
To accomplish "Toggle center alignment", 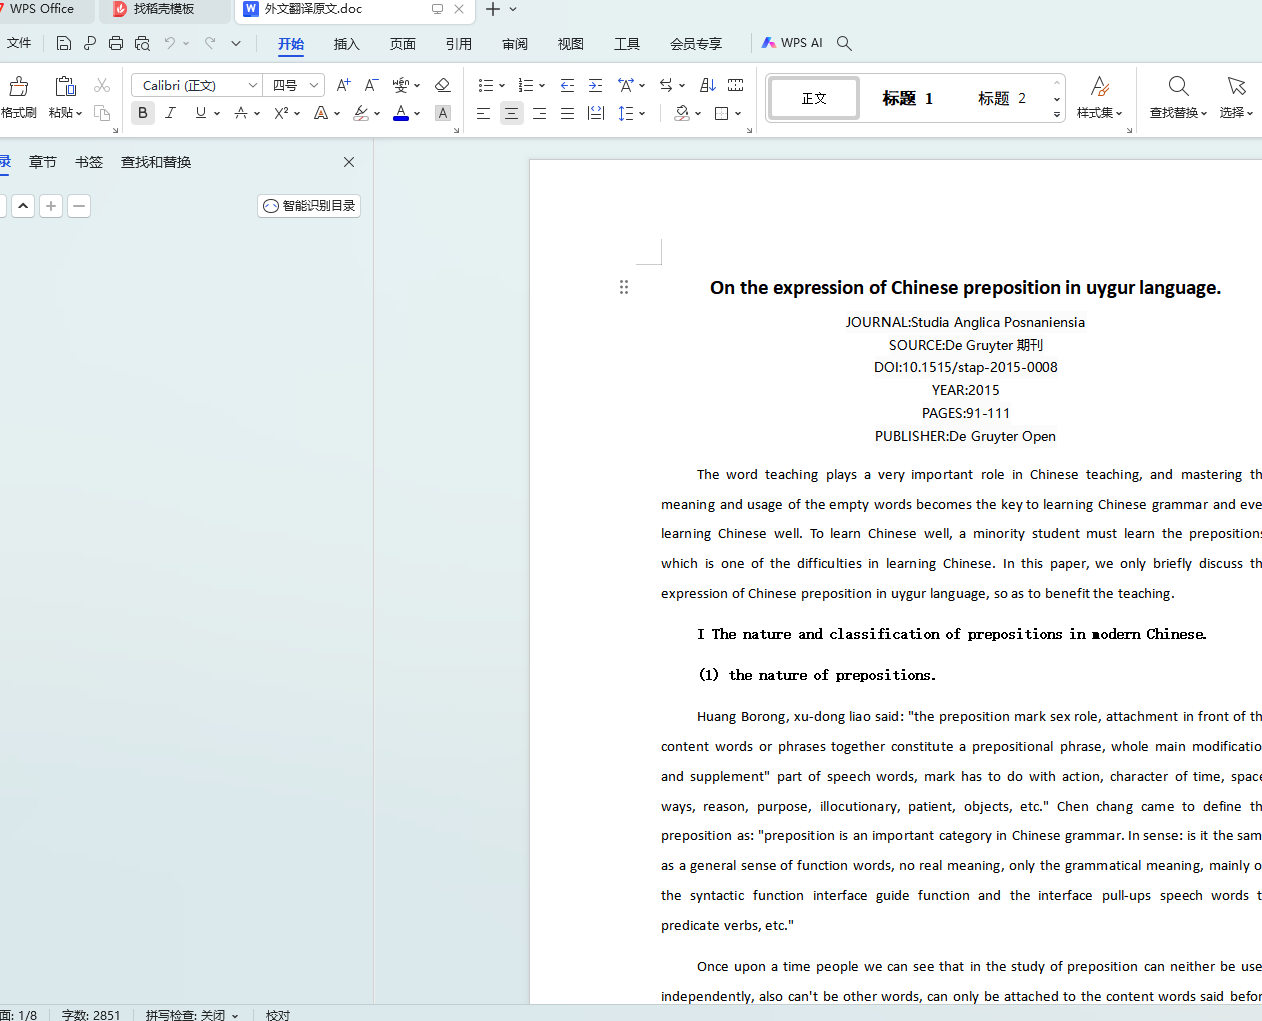I will coord(511,113).
